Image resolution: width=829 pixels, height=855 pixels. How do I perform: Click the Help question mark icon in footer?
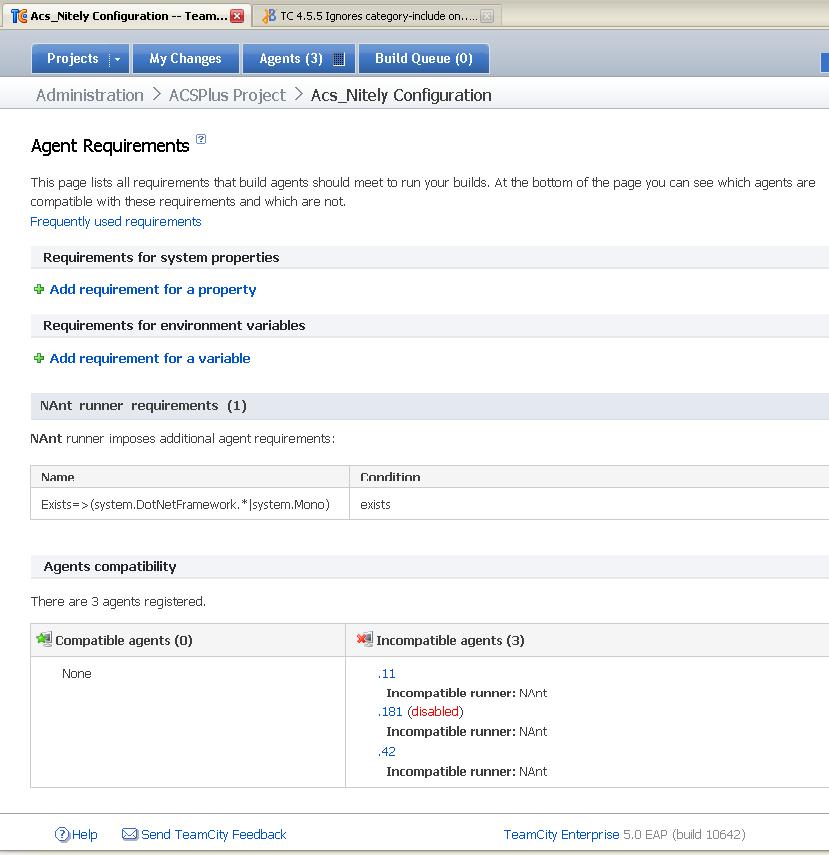tap(62, 834)
